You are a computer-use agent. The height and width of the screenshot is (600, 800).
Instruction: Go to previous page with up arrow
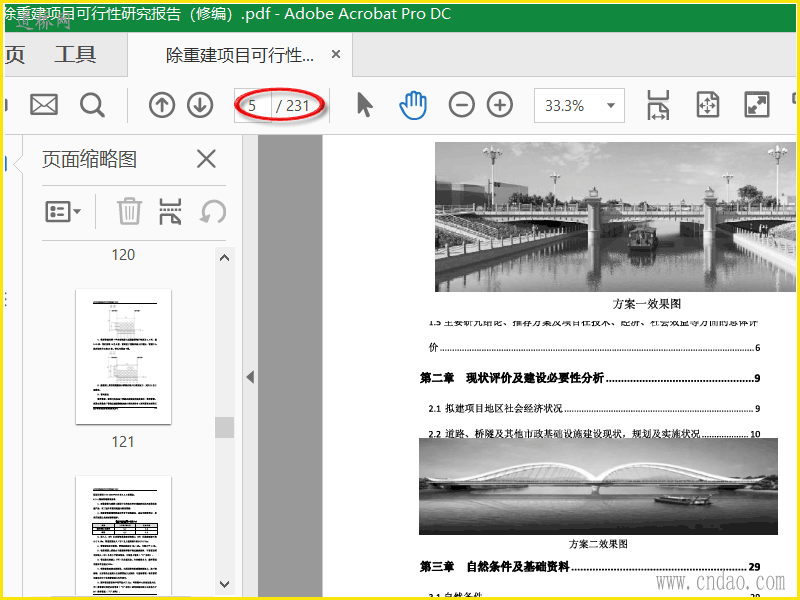pyautogui.click(x=162, y=105)
